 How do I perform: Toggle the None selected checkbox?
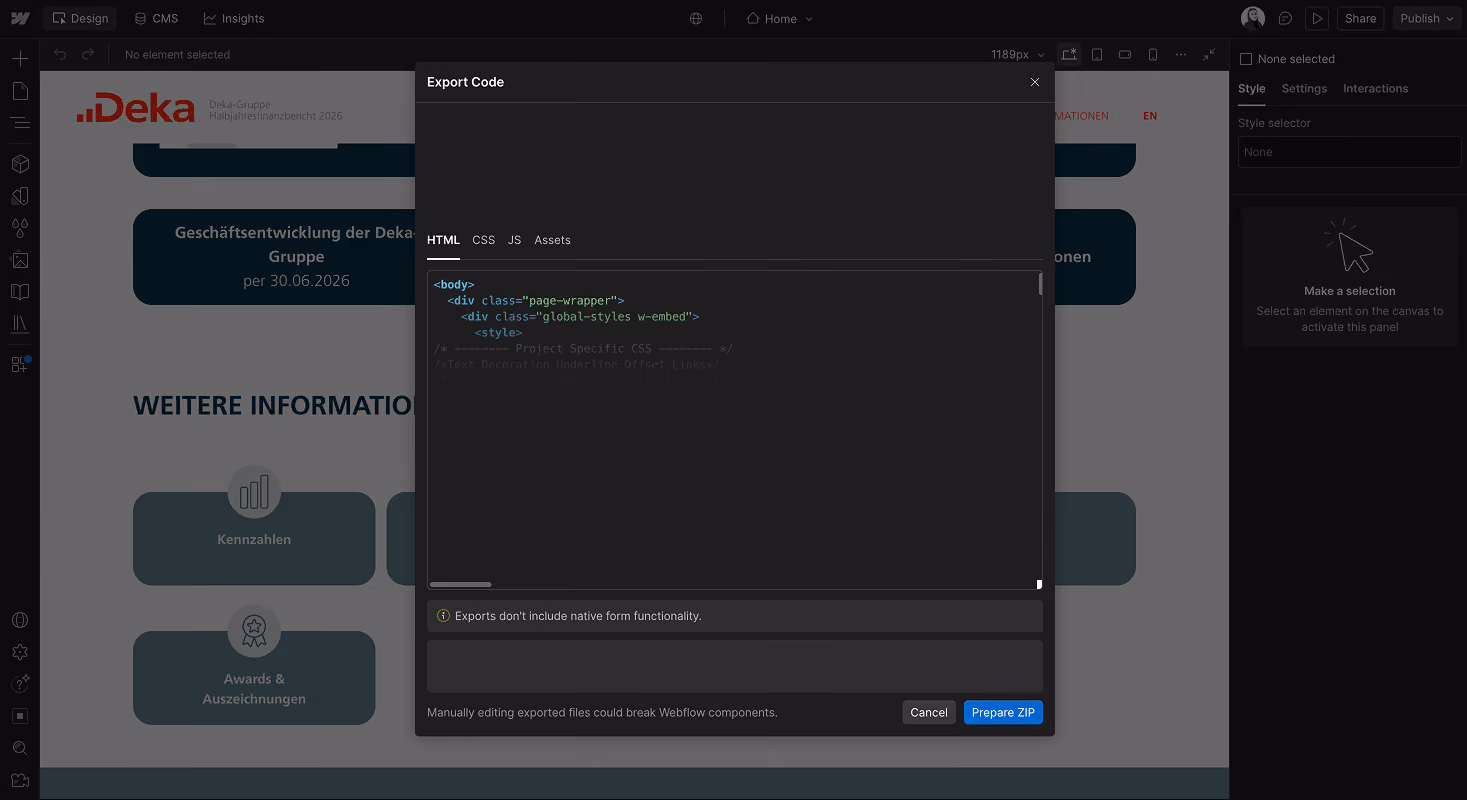[1246, 59]
